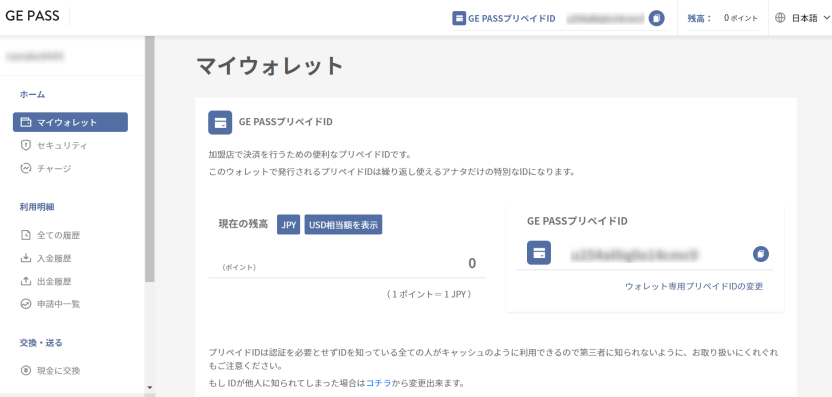Screen dimensions: 832x397
Task: Click the globe icon beside 日本語
Action: (780, 18)
